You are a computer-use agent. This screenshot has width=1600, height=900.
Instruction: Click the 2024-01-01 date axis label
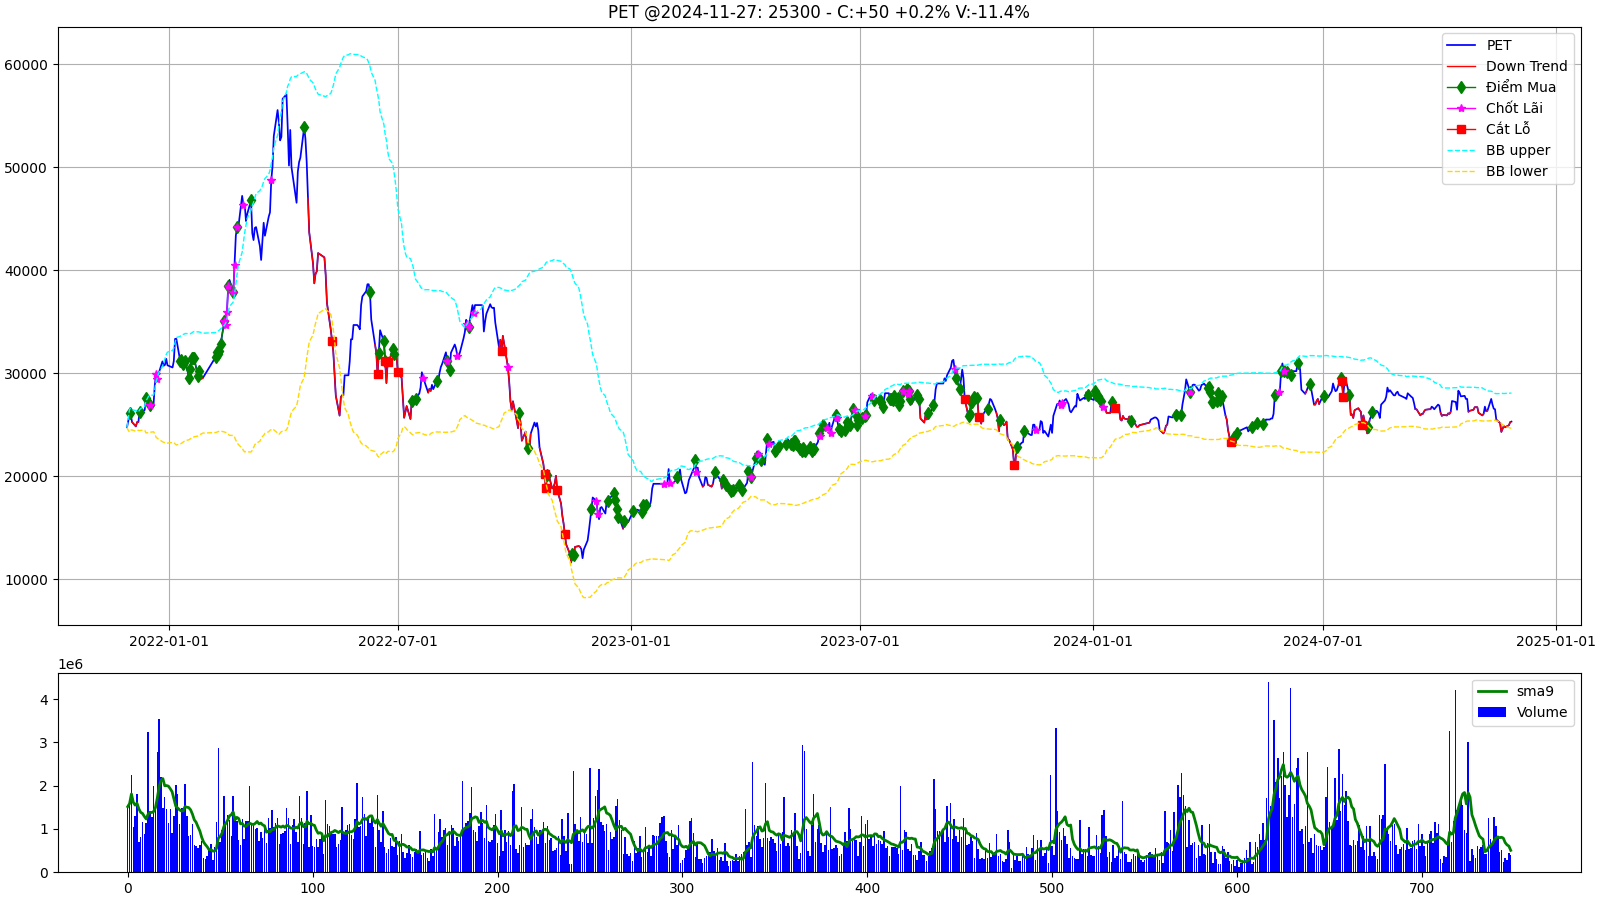tap(1093, 641)
